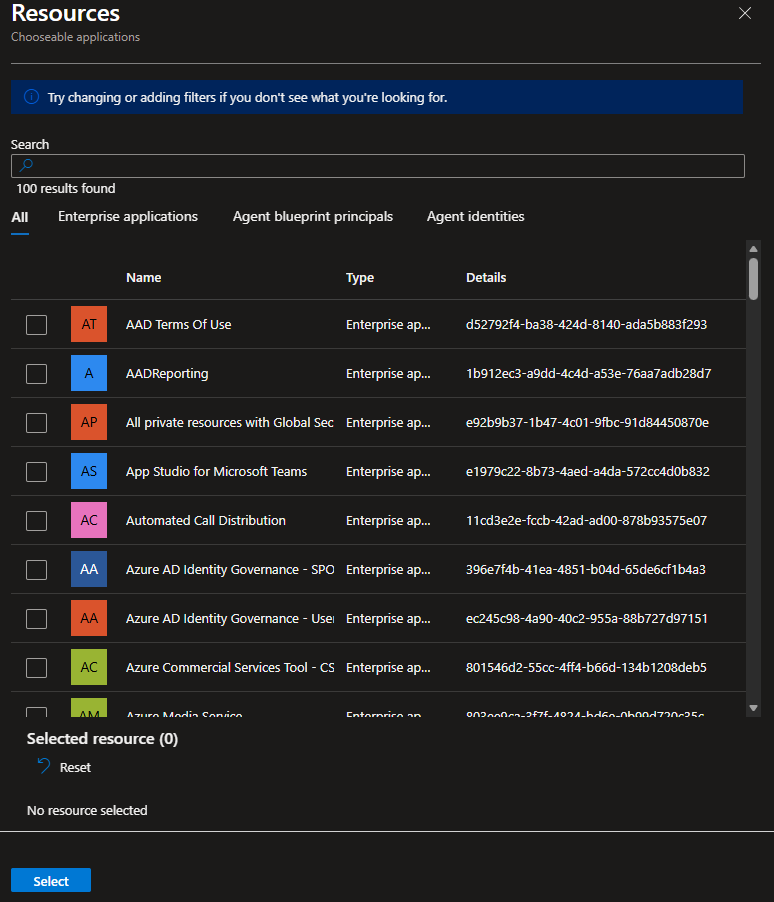The height and width of the screenshot is (902, 774).
Task: Click the Select button
Action: [51, 881]
